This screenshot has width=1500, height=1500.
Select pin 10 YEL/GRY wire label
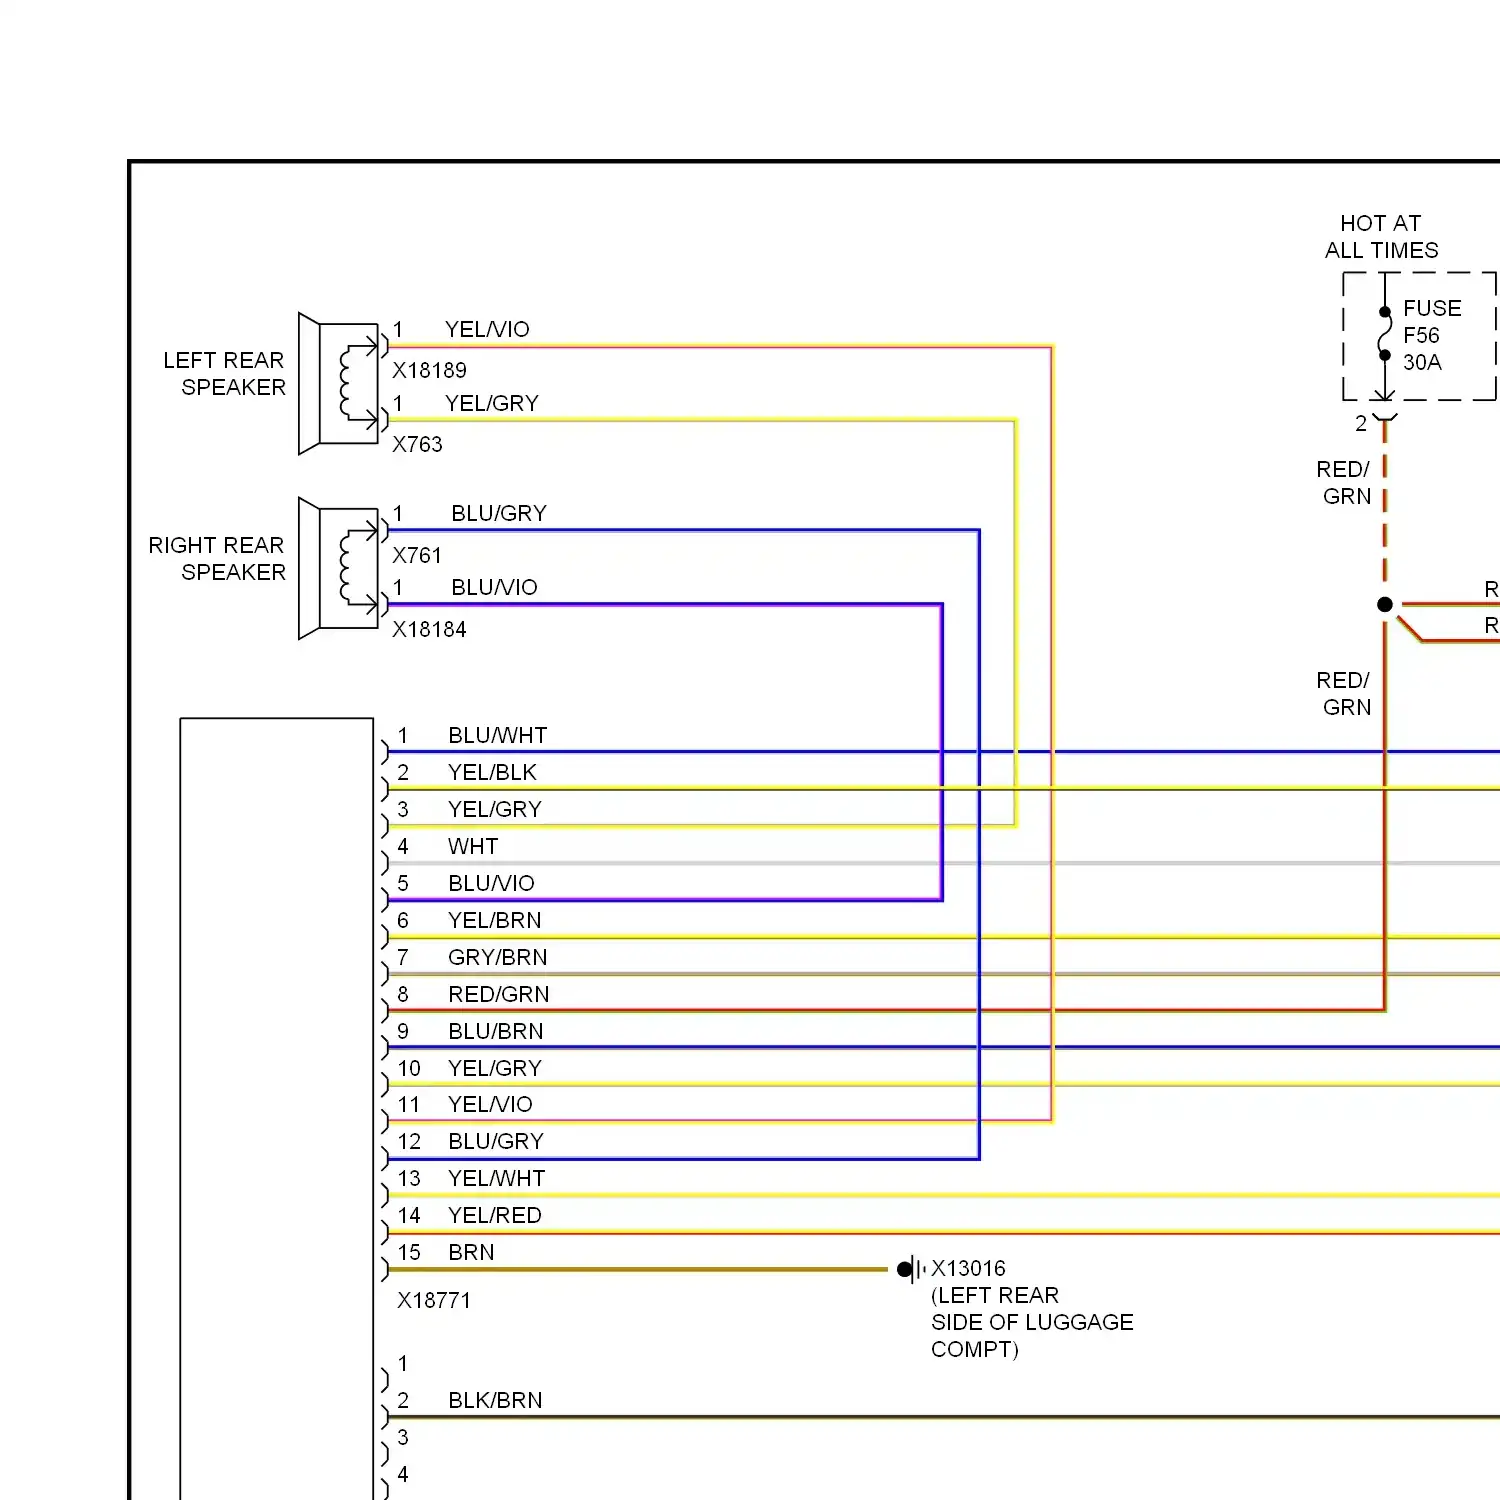click(x=495, y=1068)
